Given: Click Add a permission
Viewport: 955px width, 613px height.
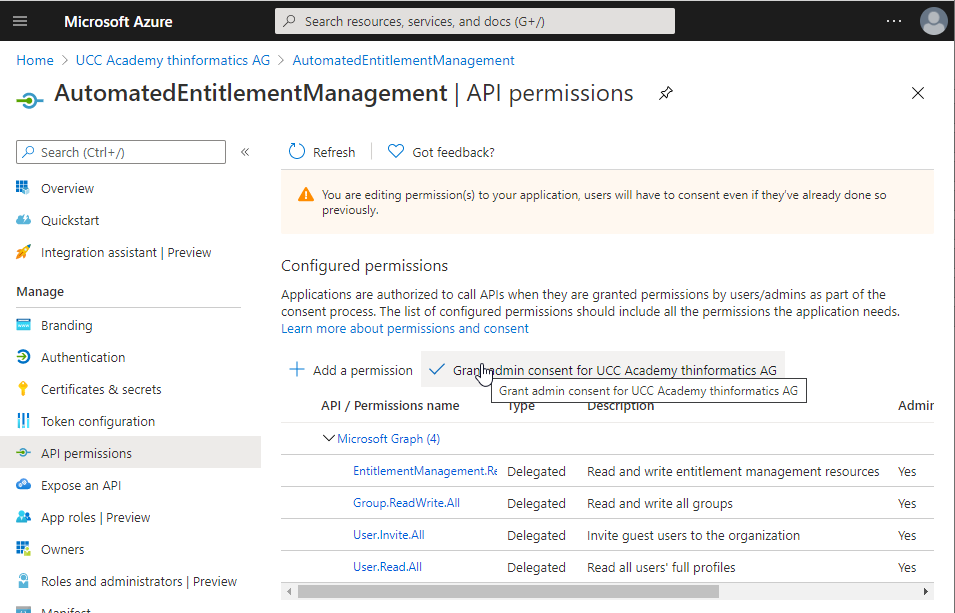Looking at the screenshot, I should coord(350,370).
